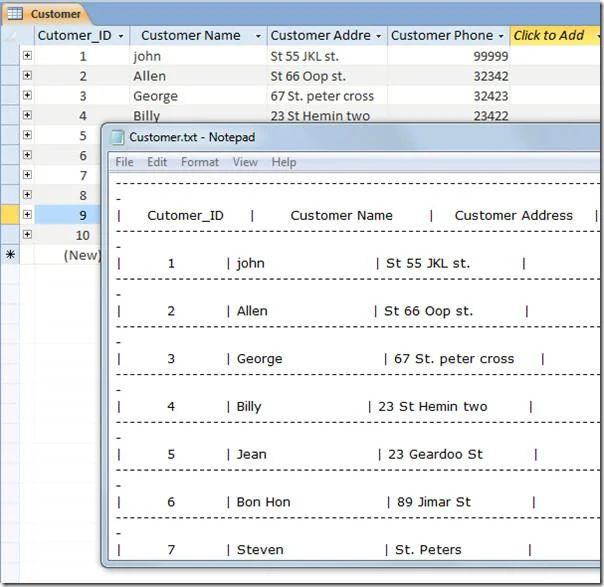Expand subdatasheet for customer row 8
Image resolution: width=604 pixels, height=587 pixels.
[x=27, y=195]
